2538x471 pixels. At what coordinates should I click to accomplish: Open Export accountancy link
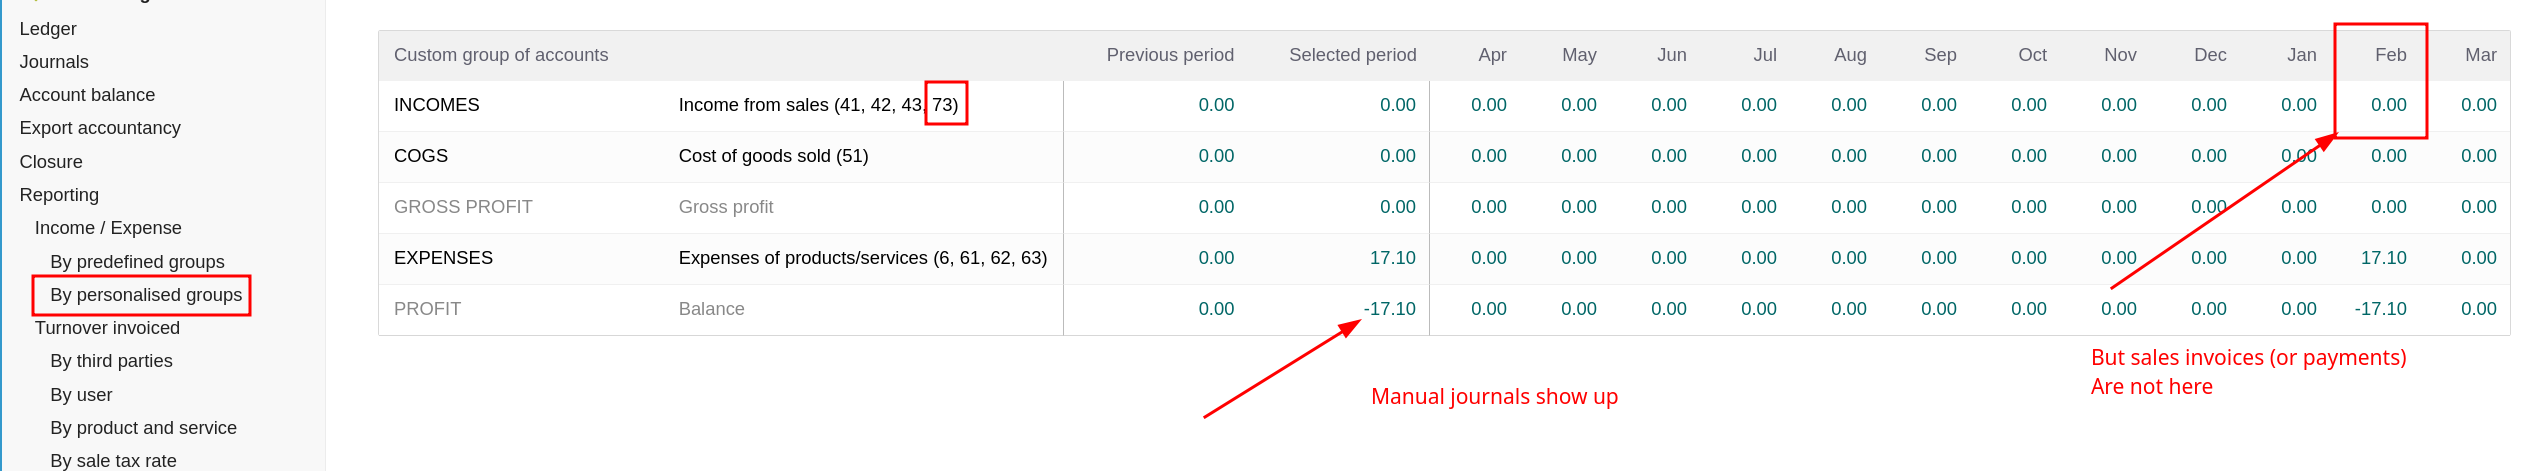tap(100, 128)
